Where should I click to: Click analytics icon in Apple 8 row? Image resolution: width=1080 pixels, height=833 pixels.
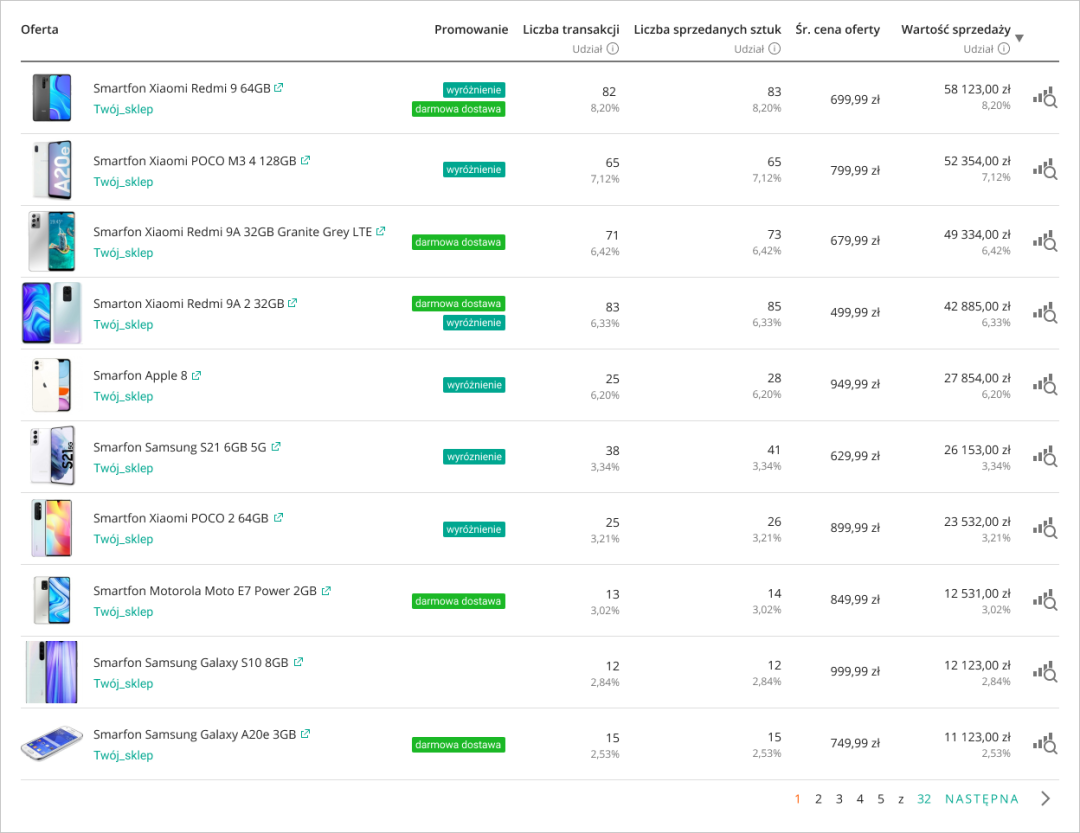pyautogui.click(x=1044, y=385)
